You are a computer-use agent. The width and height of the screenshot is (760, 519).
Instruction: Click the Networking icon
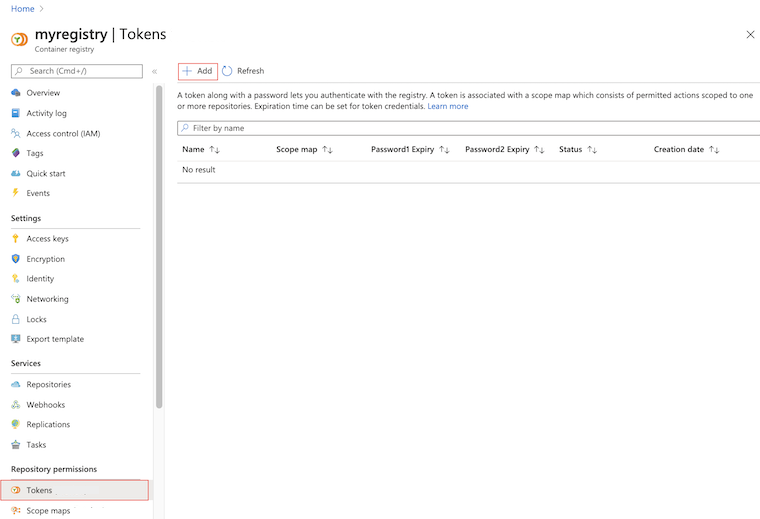tap(16, 299)
